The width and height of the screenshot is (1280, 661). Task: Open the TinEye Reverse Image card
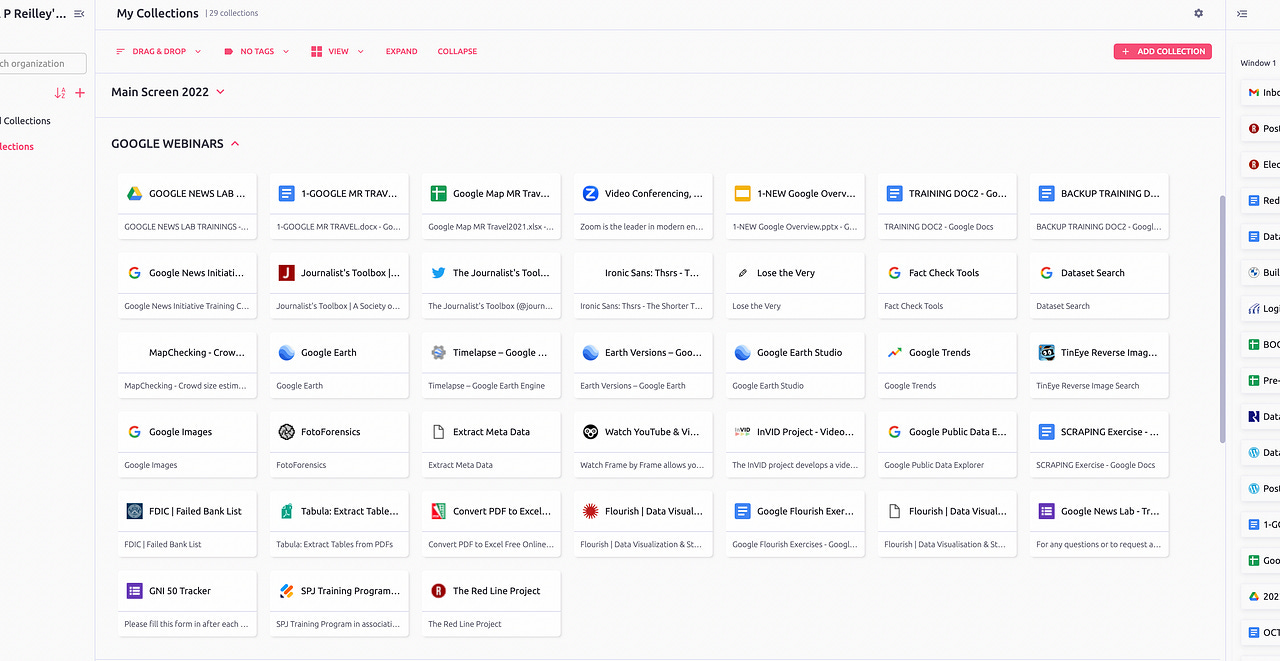point(1099,365)
